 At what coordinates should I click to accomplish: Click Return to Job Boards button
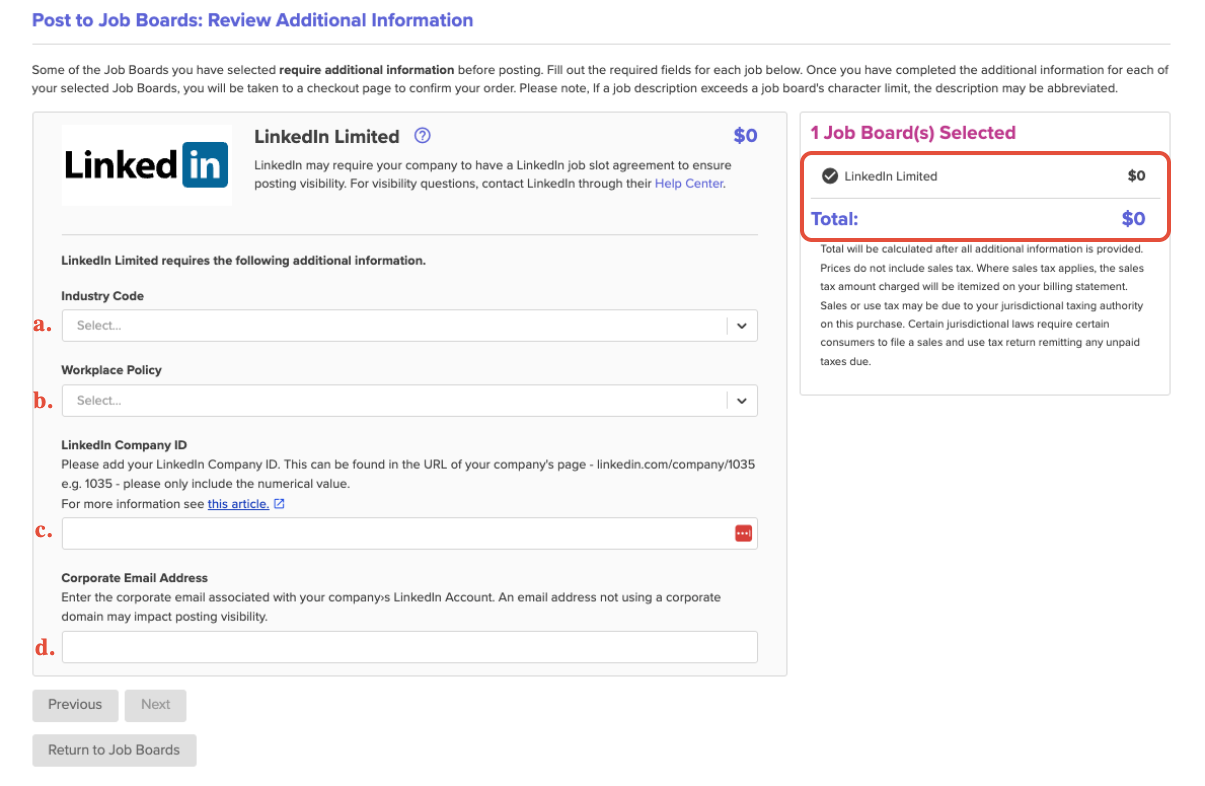tap(114, 750)
